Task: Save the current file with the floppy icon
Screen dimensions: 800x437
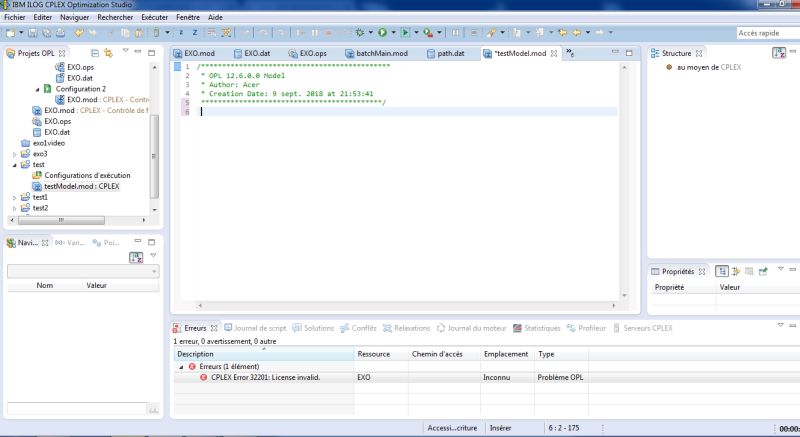Action: (x=33, y=33)
